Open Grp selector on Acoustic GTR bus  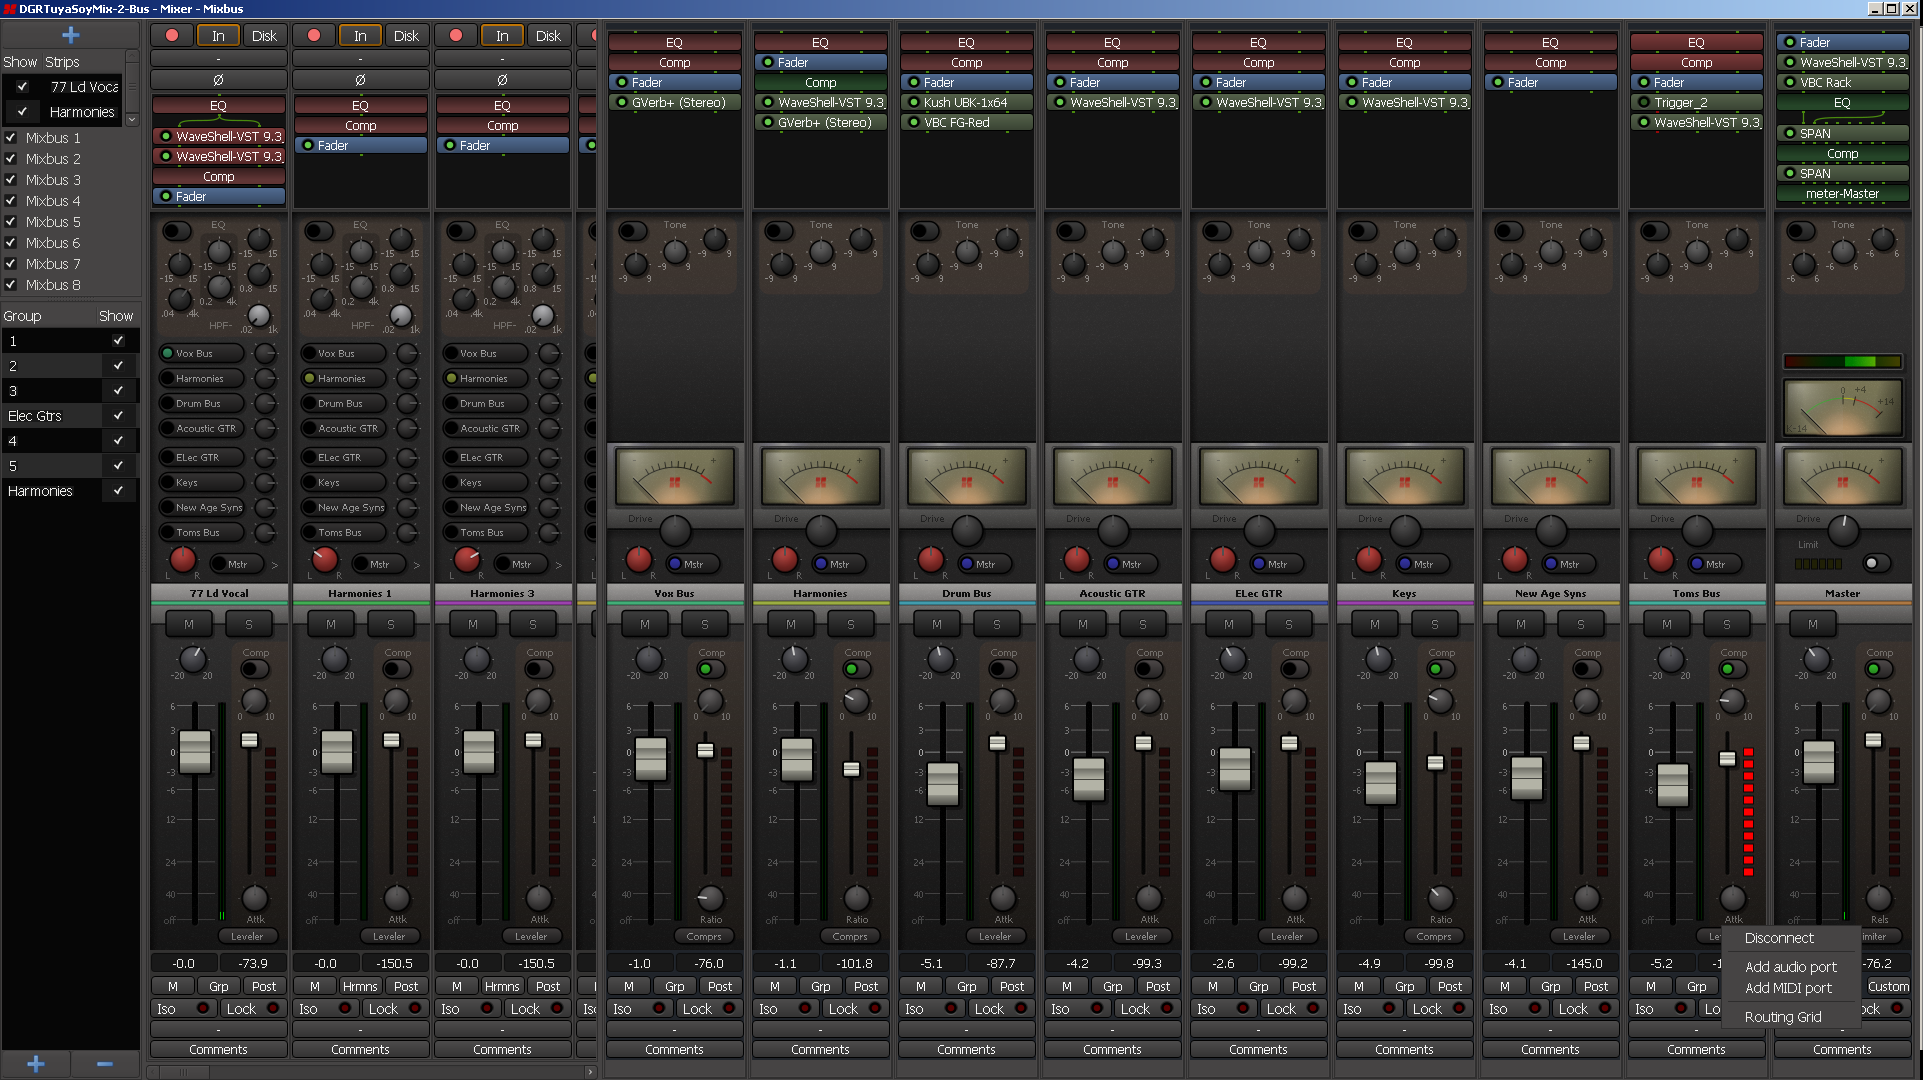[1112, 986]
